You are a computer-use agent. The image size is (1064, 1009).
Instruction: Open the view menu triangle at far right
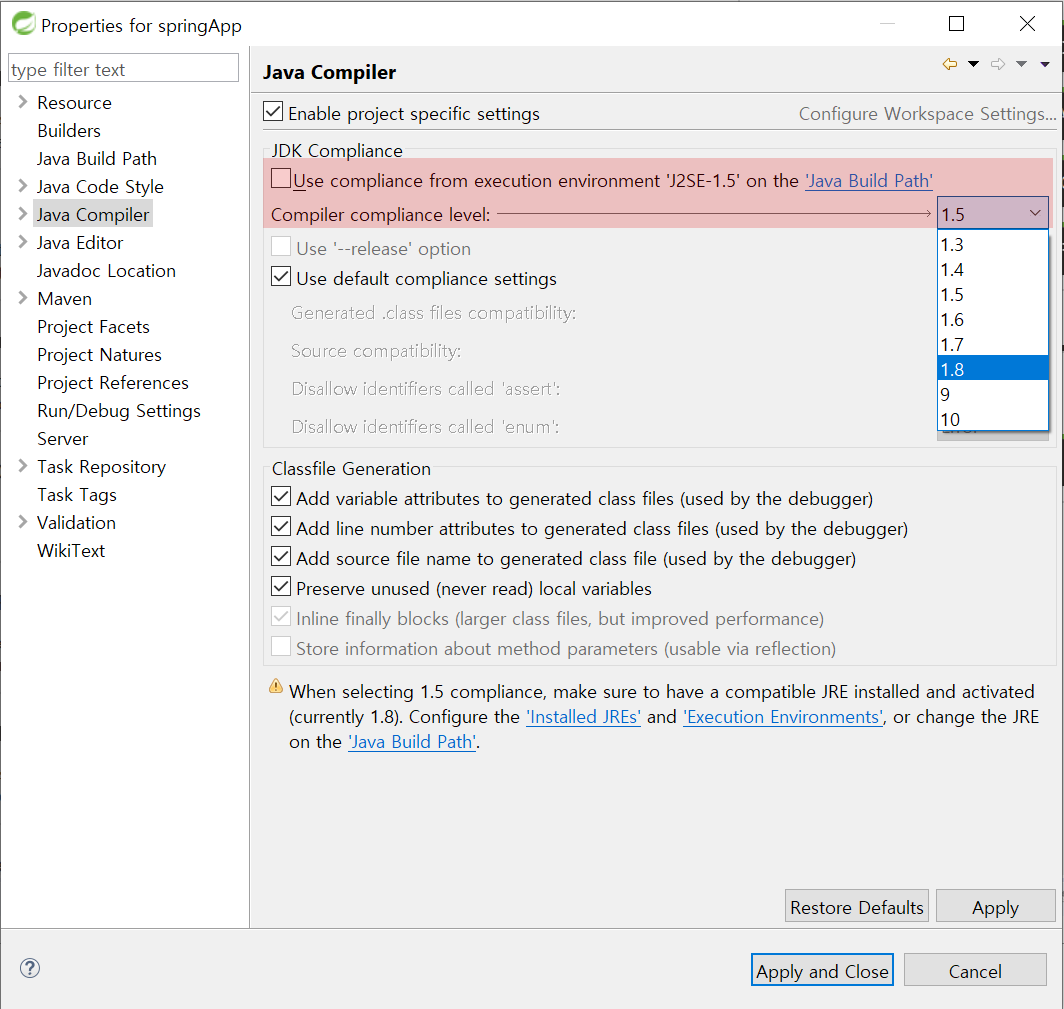[x=1045, y=64]
